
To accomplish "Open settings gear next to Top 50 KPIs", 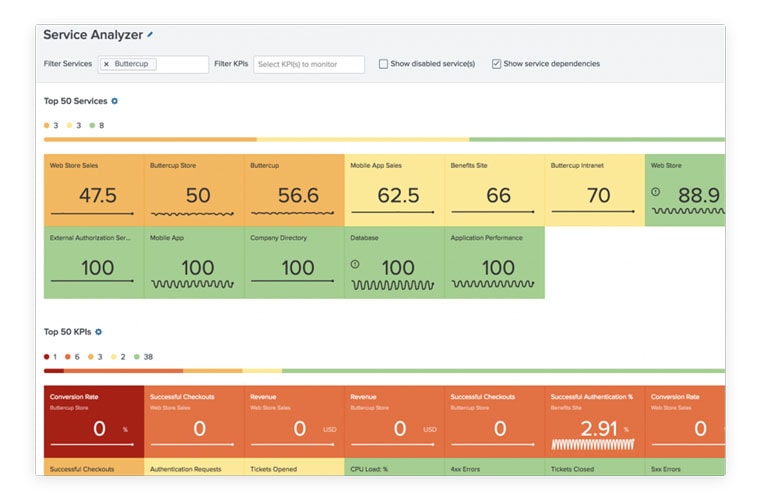I will click(x=98, y=331).
